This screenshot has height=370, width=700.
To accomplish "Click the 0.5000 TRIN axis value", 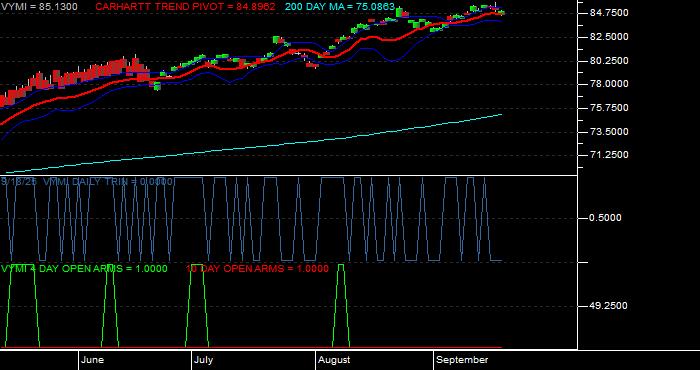I will point(606,218).
